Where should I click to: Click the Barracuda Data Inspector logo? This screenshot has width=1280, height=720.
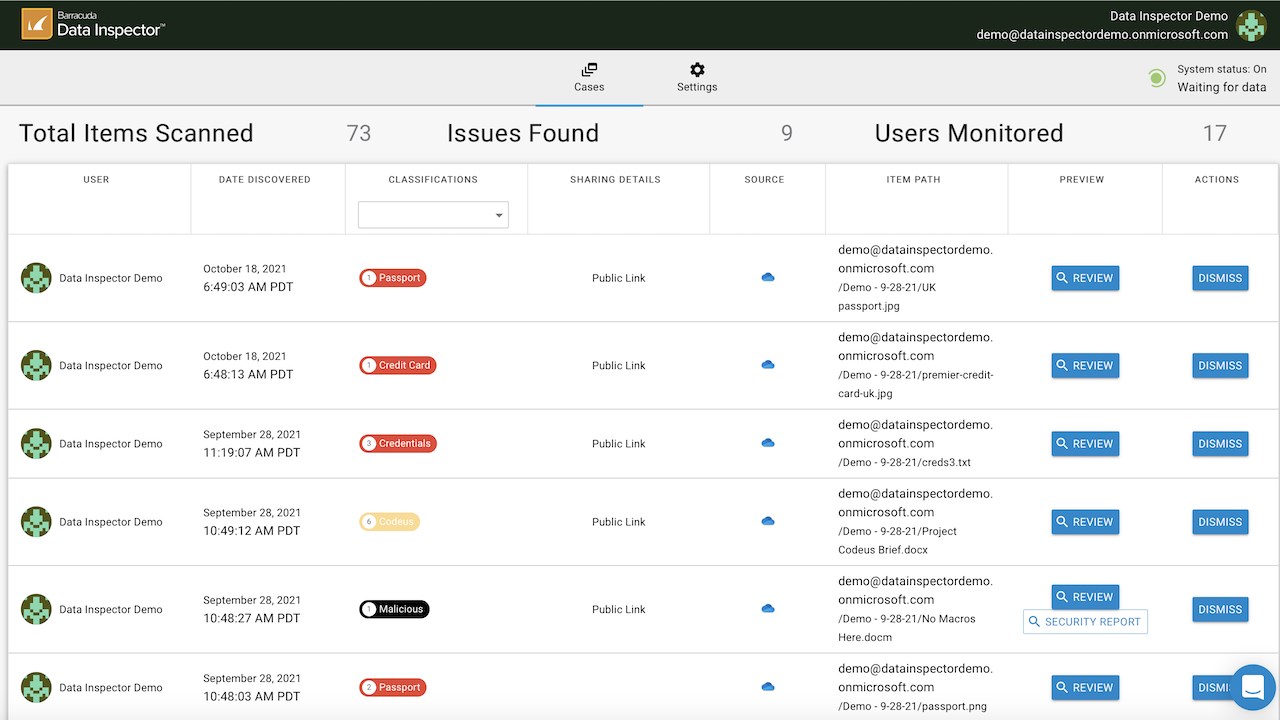pos(93,25)
